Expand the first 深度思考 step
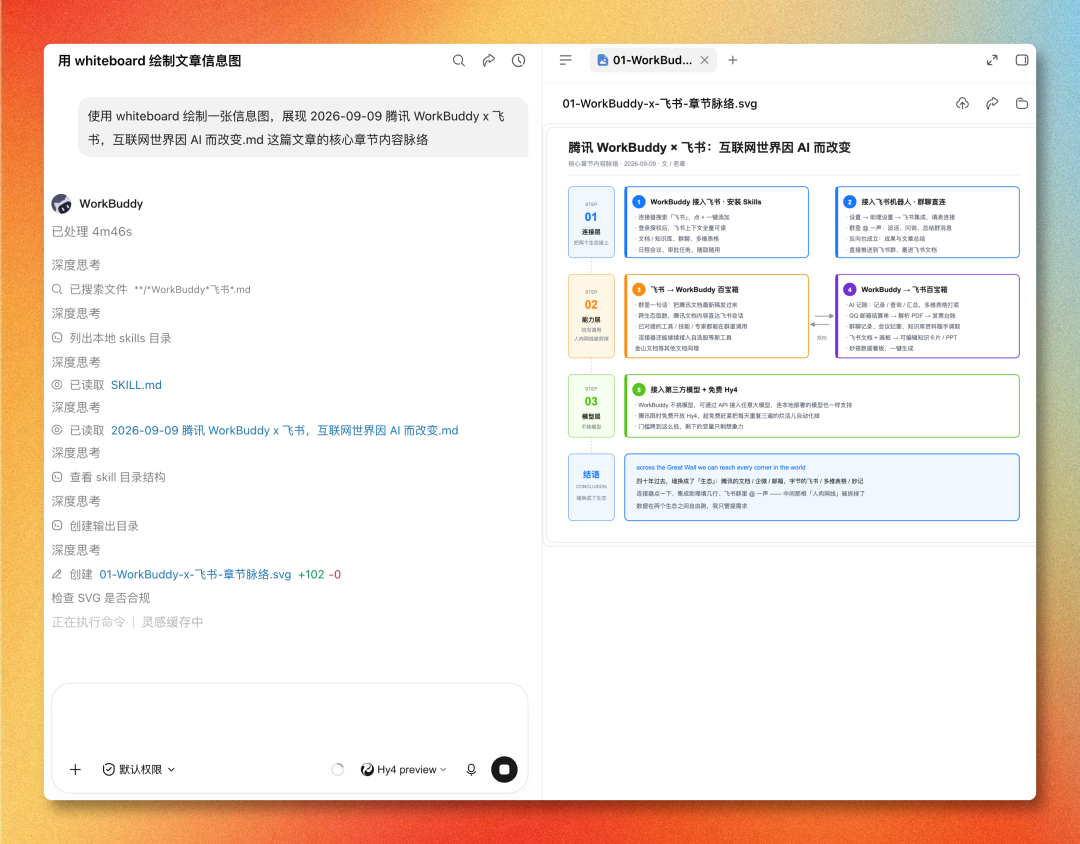This screenshot has height=844, width=1080. point(76,265)
